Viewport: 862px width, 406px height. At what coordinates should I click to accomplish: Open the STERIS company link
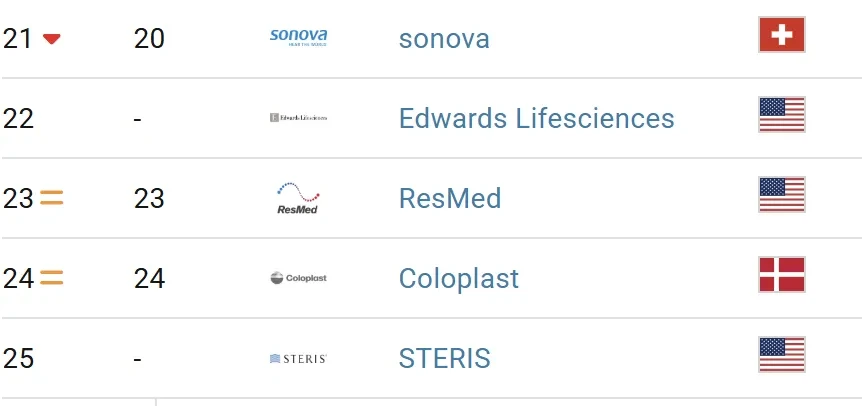click(444, 359)
